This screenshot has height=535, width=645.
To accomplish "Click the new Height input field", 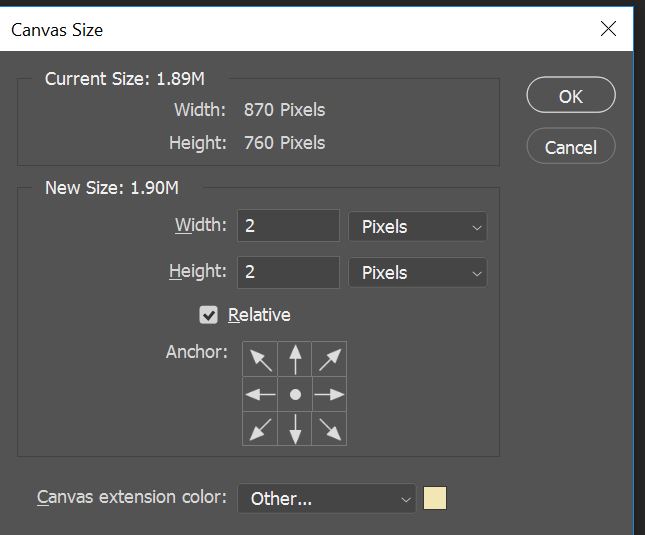I will (x=289, y=272).
